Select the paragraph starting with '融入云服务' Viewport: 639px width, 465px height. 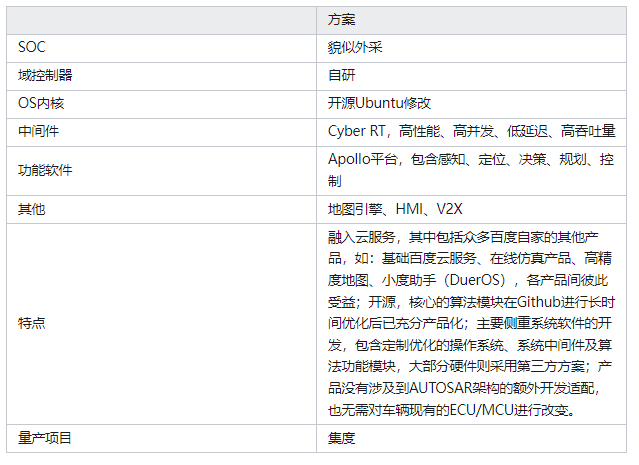[471, 324]
